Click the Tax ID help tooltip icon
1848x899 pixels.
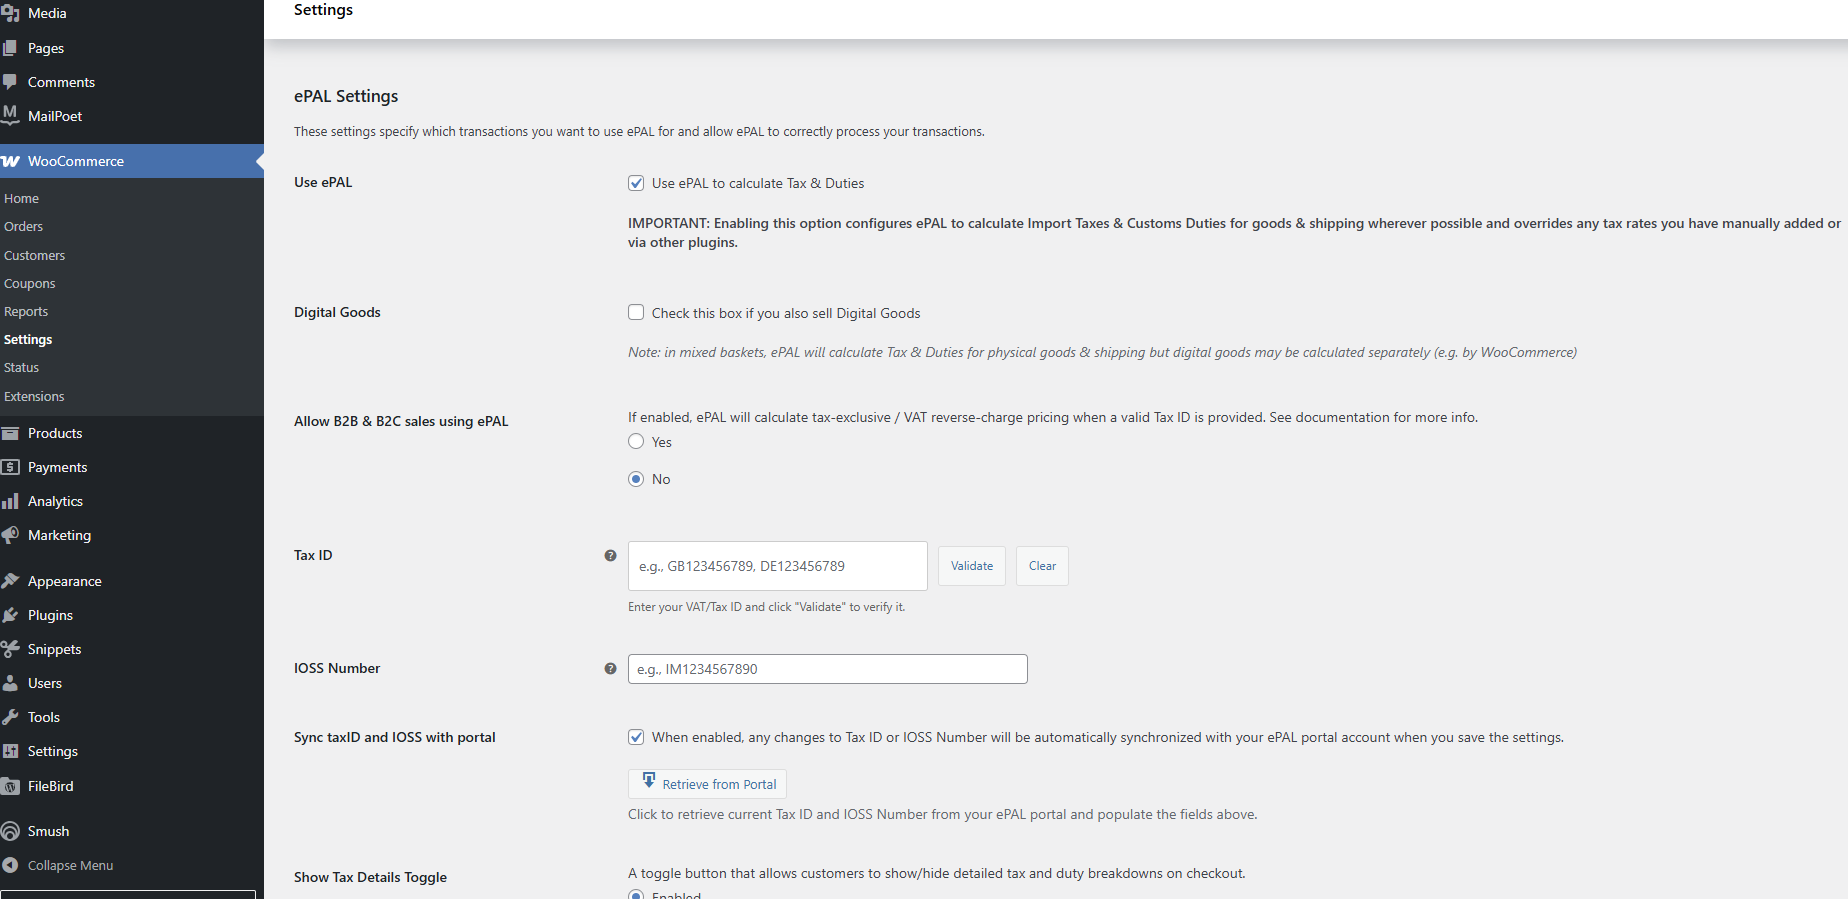[x=610, y=555]
